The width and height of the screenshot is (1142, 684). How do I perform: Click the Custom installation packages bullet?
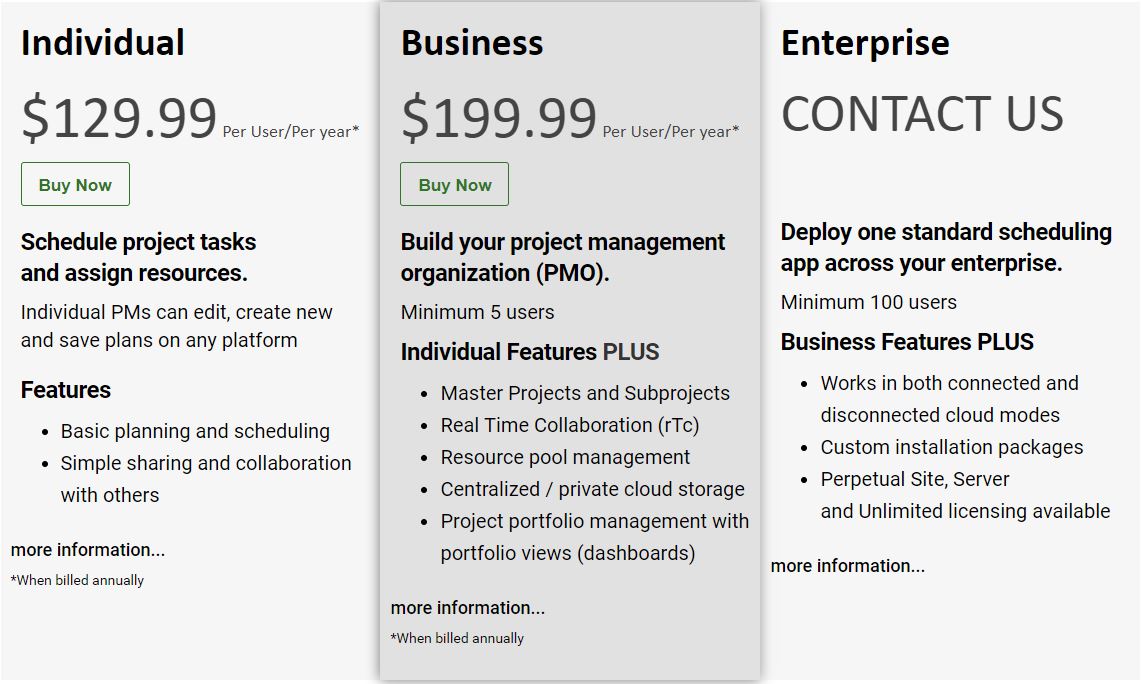coord(952,447)
